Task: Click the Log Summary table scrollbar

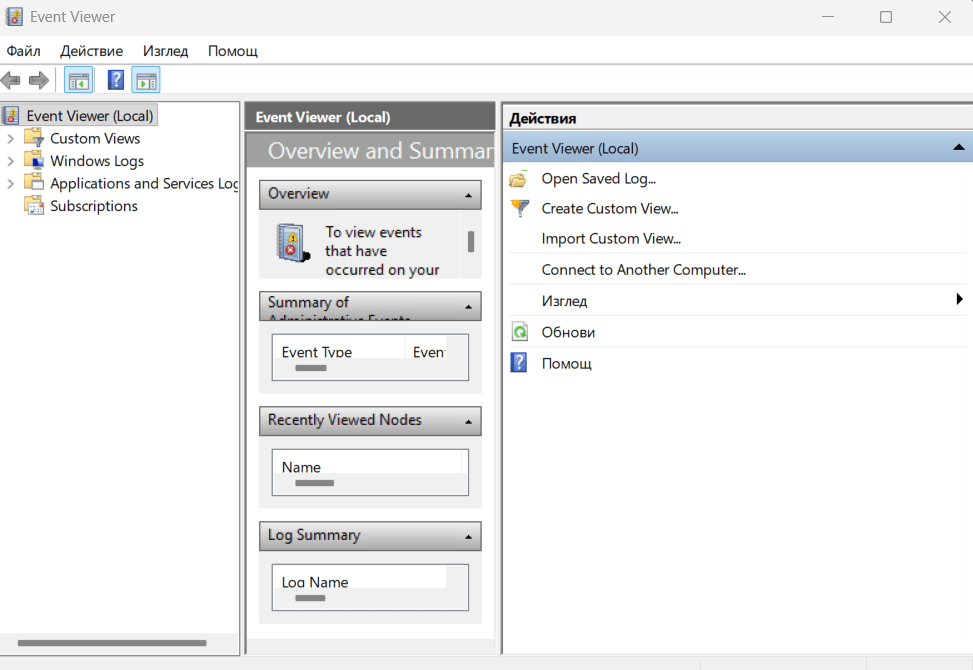Action: [x=310, y=598]
